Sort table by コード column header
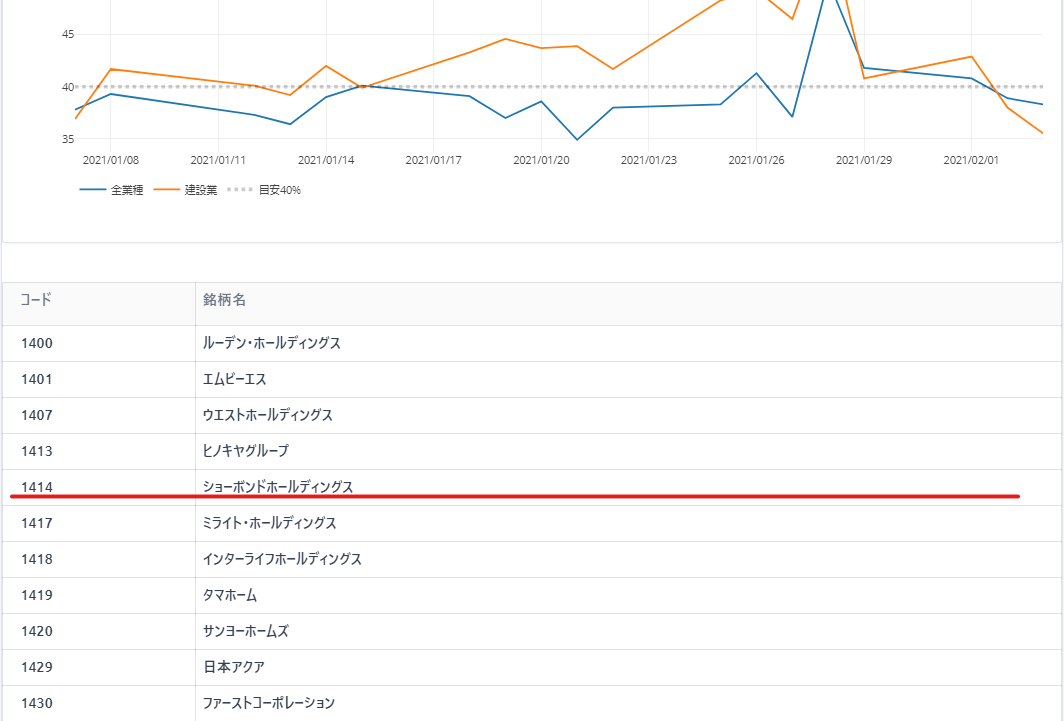Image resolution: width=1064 pixels, height=721 pixels. (x=36, y=300)
